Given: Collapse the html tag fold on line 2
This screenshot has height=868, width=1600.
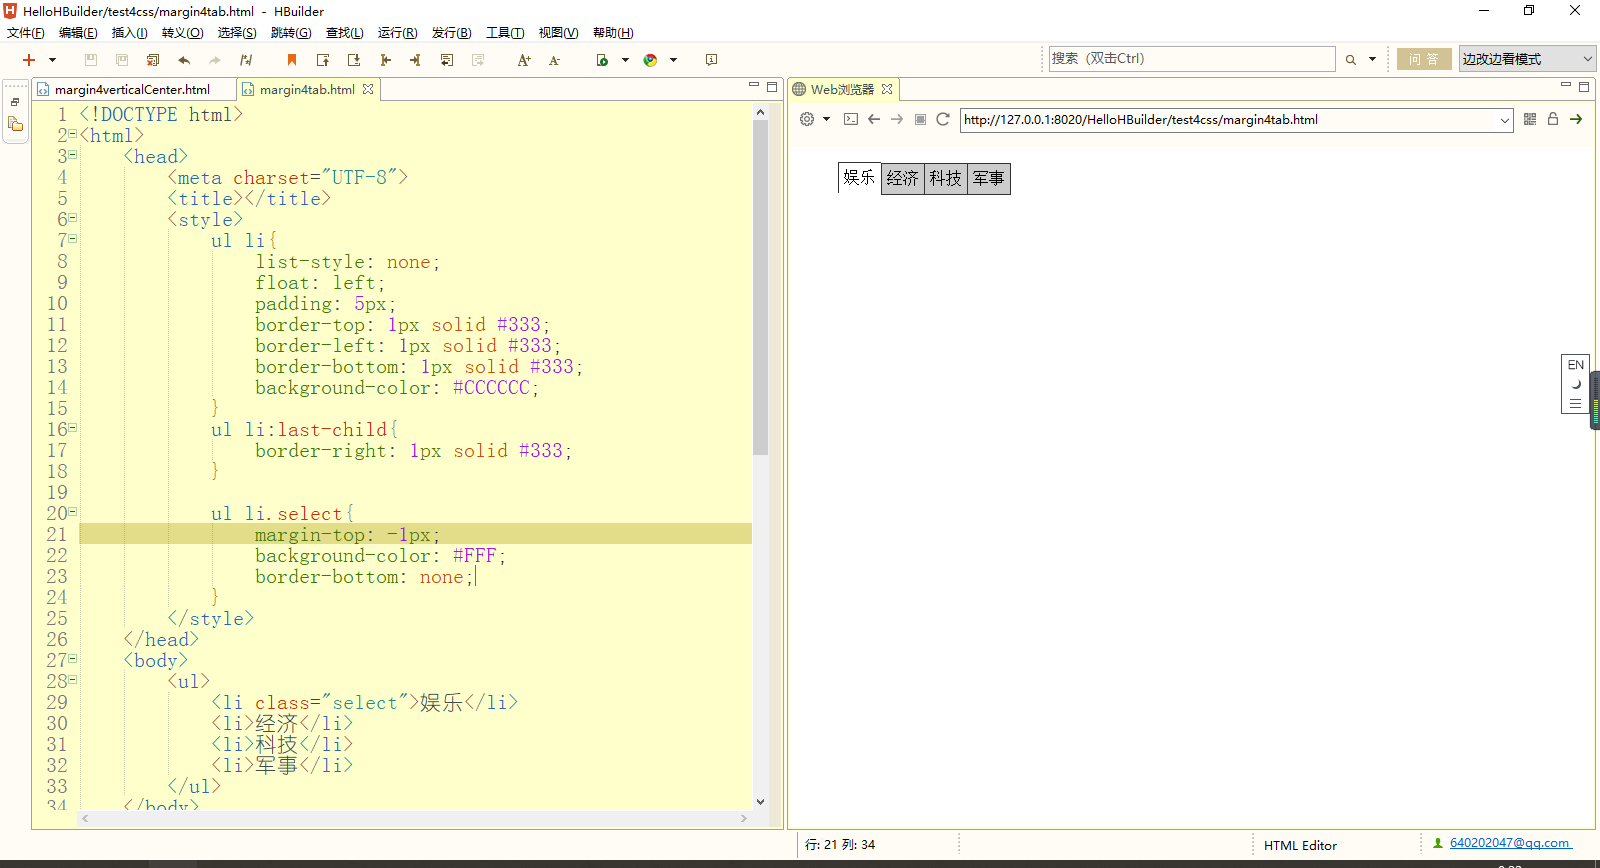Looking at the screenshot, I should point(73,134).
